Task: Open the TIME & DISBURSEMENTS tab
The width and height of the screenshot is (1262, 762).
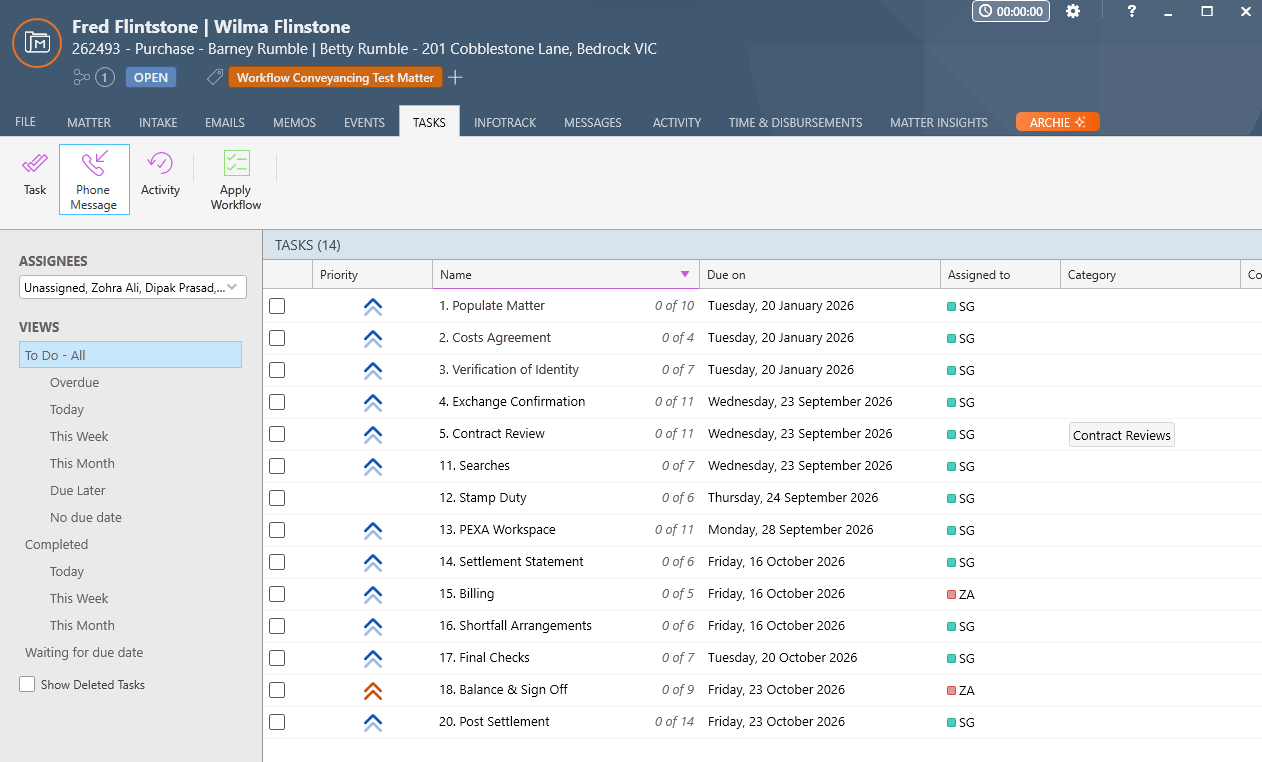Action: point(795,122)
